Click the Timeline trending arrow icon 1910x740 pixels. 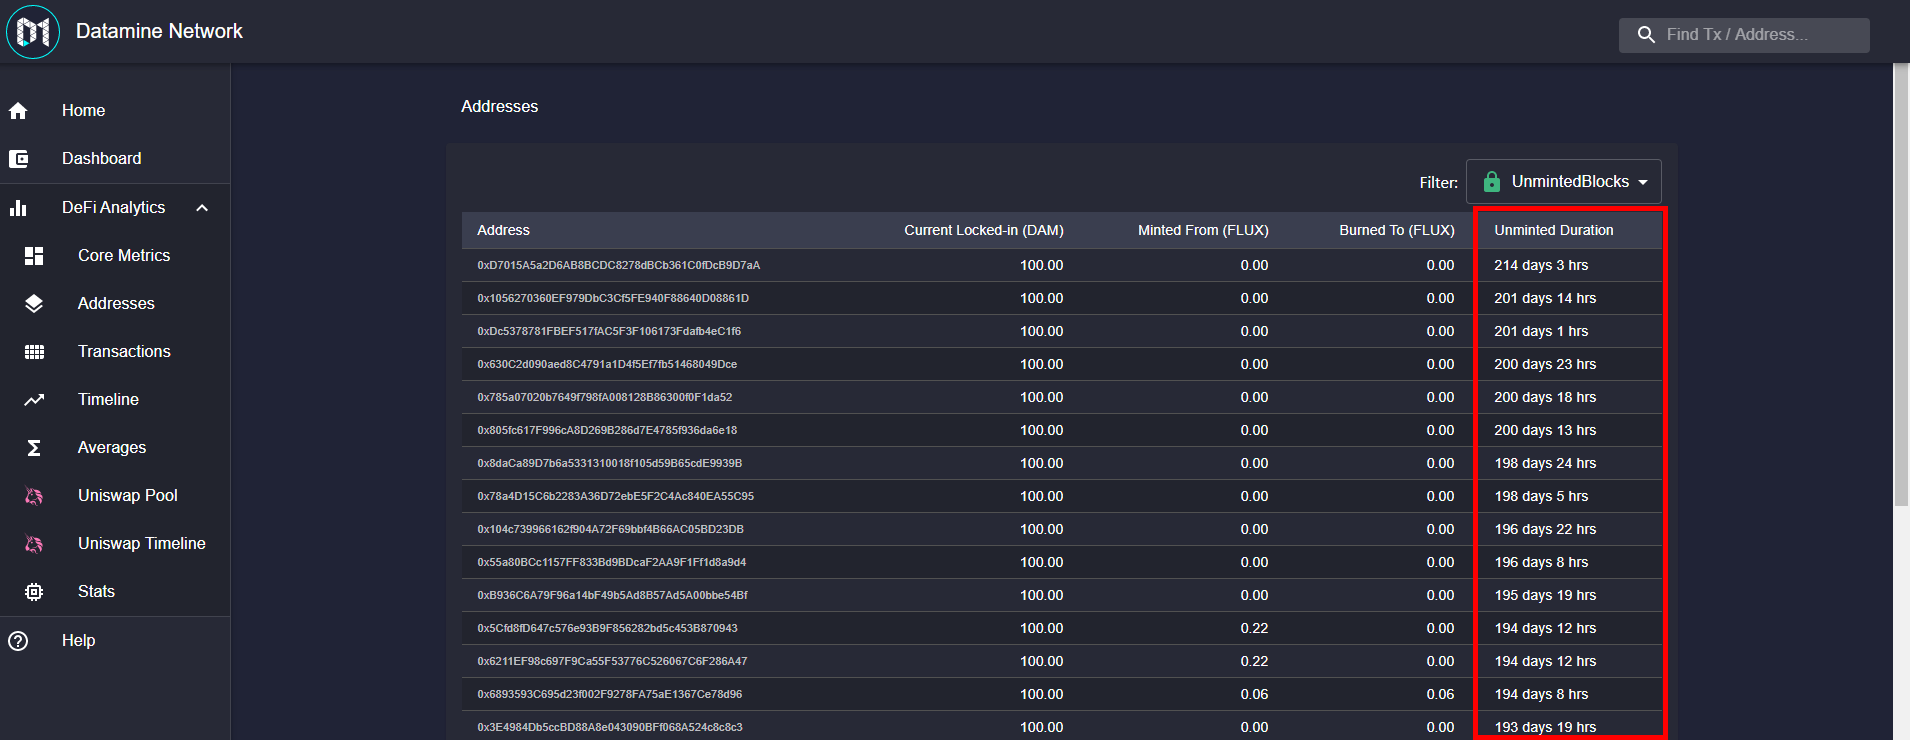point(34,400)
